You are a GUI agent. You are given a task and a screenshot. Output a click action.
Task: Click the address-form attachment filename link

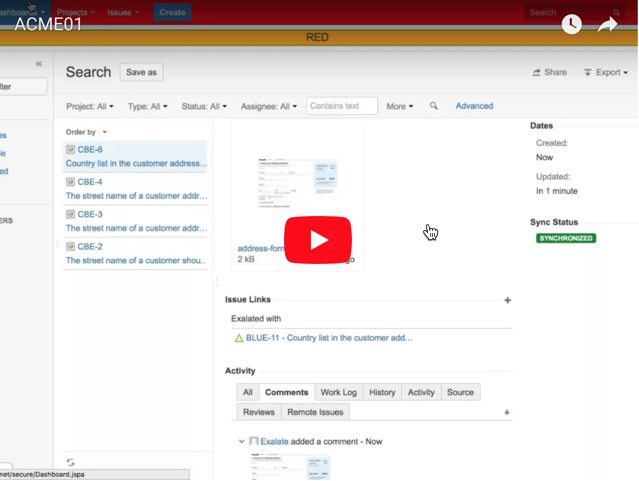coord(261,248)
